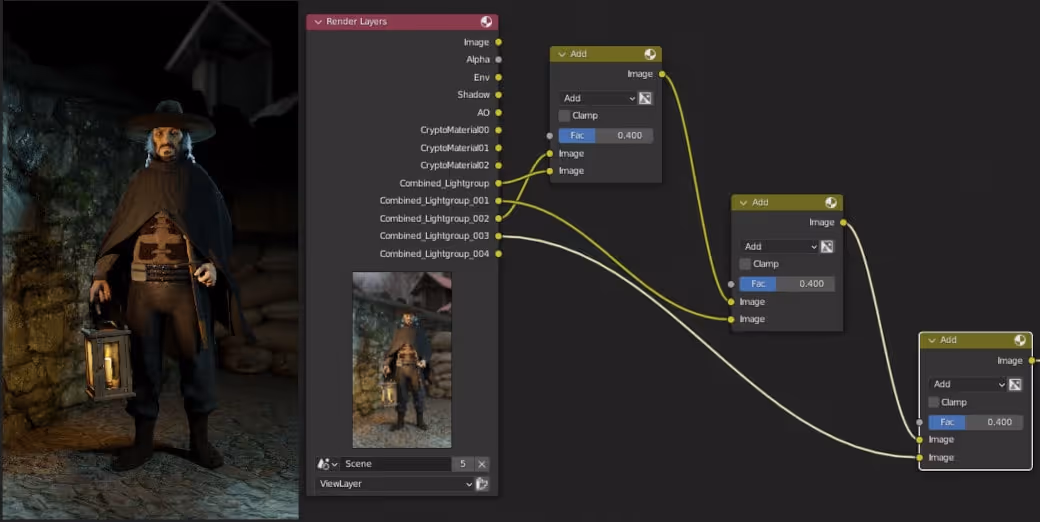Collapse the Add node fed by Combined_Lightgroup
1040x522 pixels.
[x=562, y=54]
